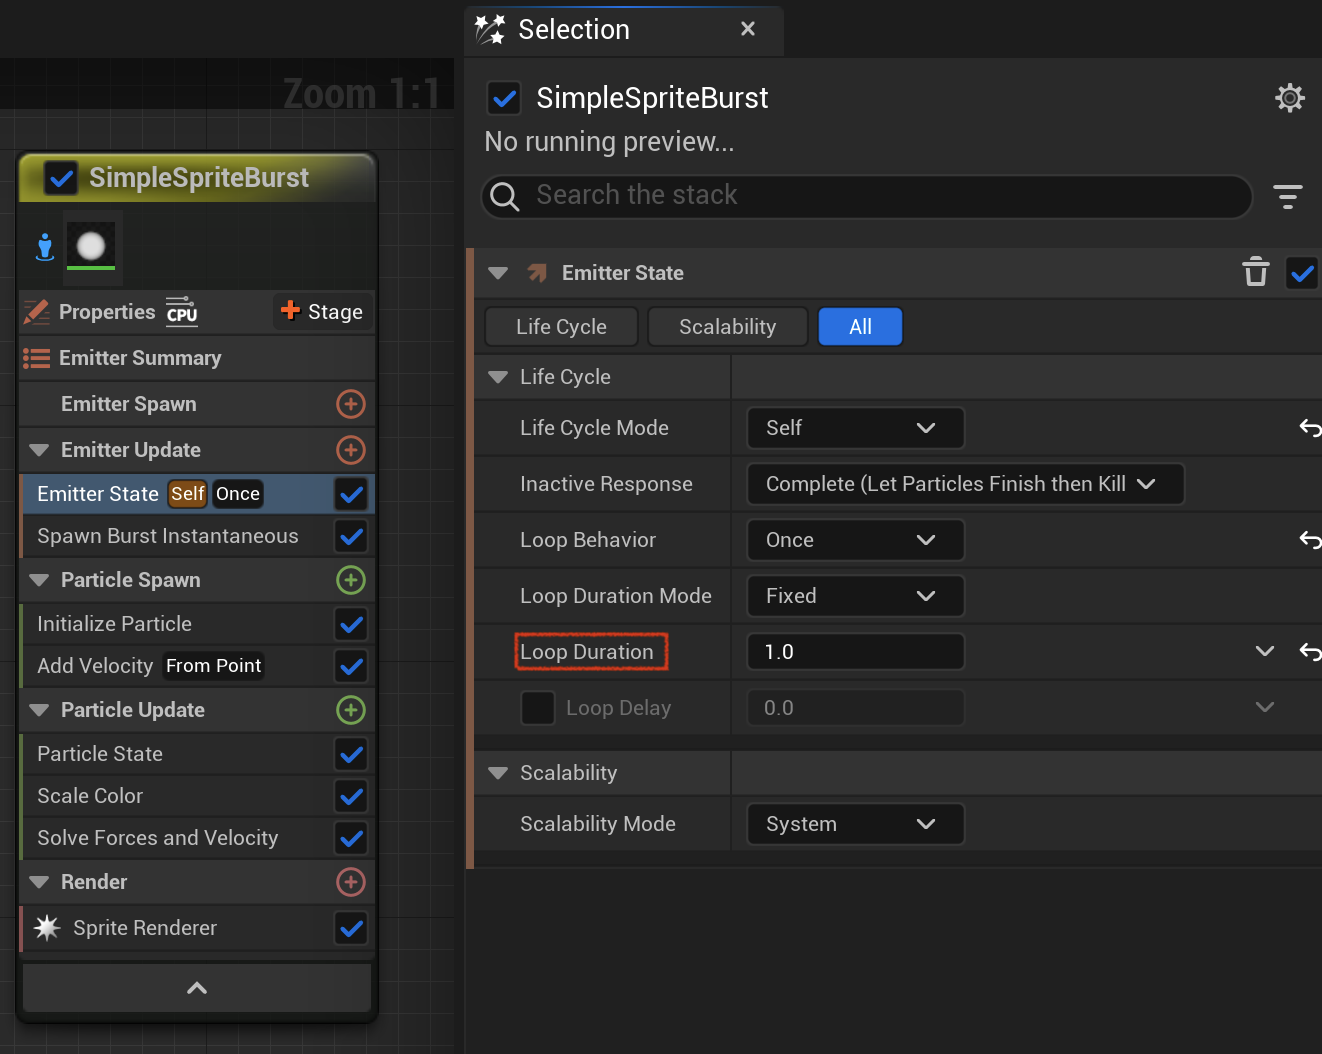The height and width of the screenshot is (1054, 1322).
Task: Collapse the Render group
Action: [39, 882]
